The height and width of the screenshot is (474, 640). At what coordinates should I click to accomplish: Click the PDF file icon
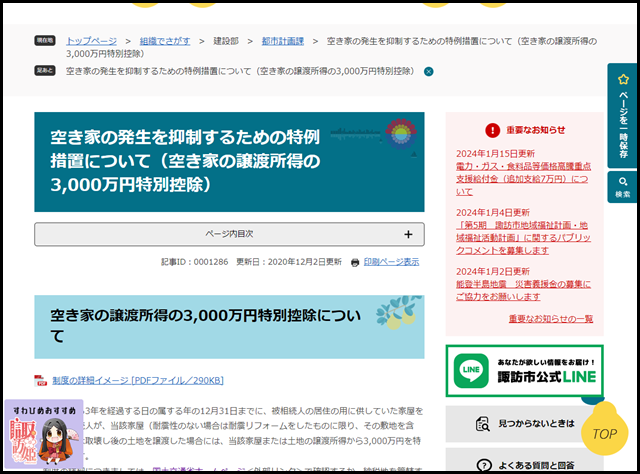pyautogui.click(x=40, y=381)
